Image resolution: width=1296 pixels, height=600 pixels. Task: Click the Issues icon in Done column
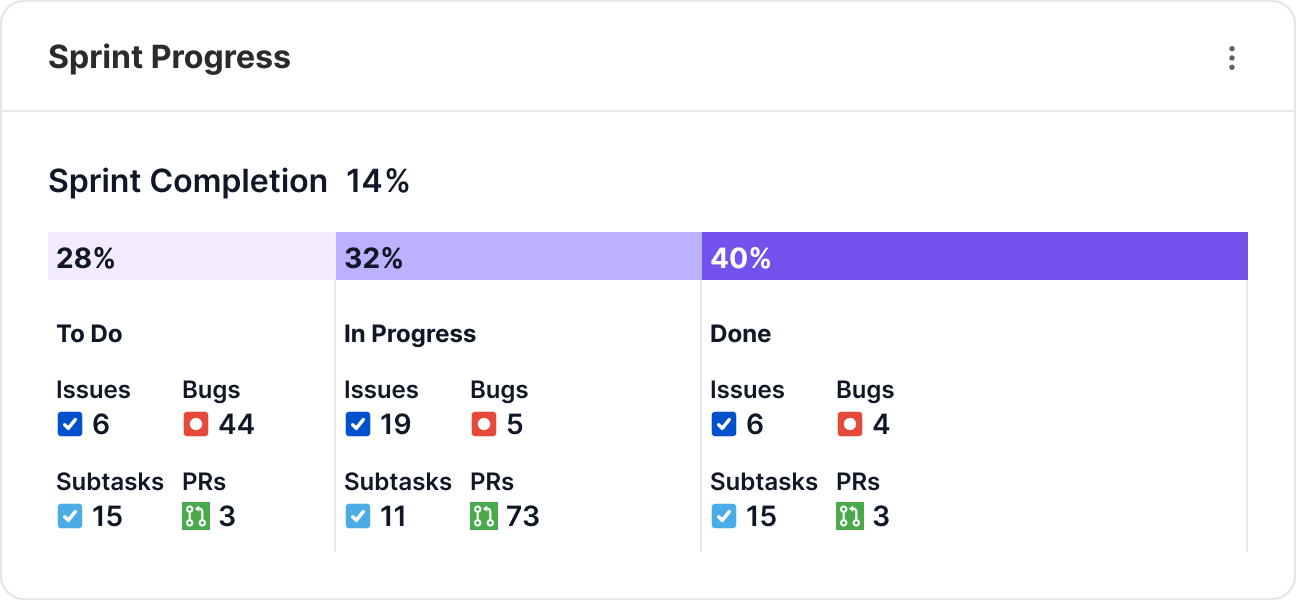(723, 424)
